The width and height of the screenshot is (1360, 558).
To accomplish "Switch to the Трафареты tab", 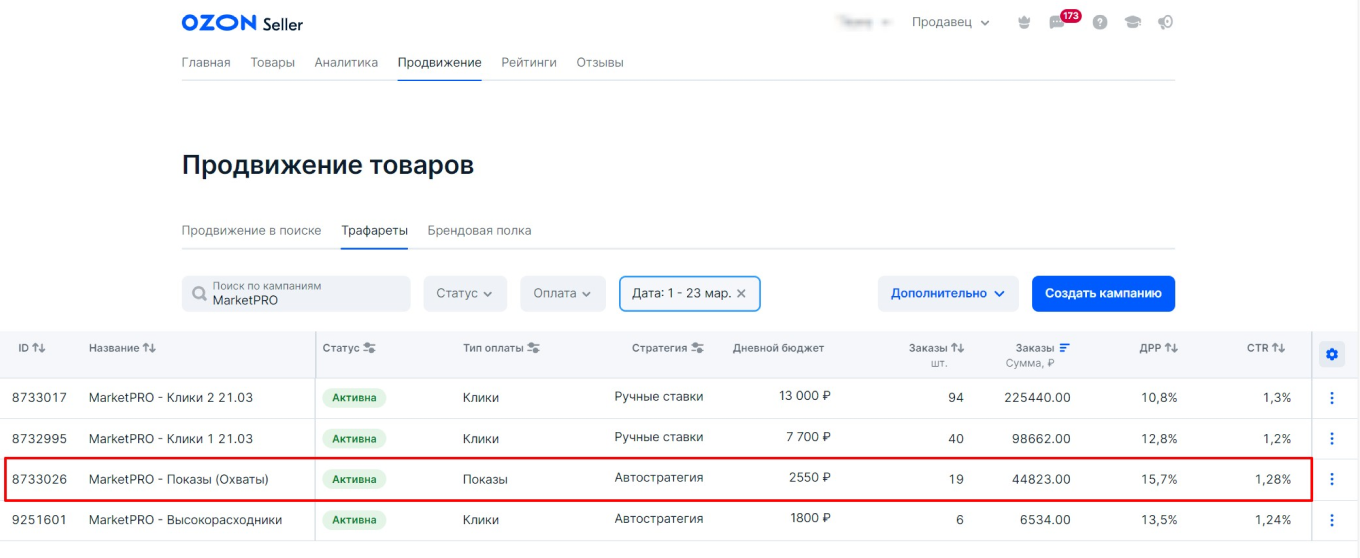I will [374, 230].
